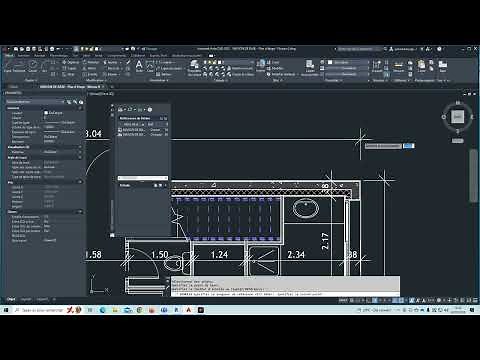Click the sign-in account button in title bar

click(404, 49)
